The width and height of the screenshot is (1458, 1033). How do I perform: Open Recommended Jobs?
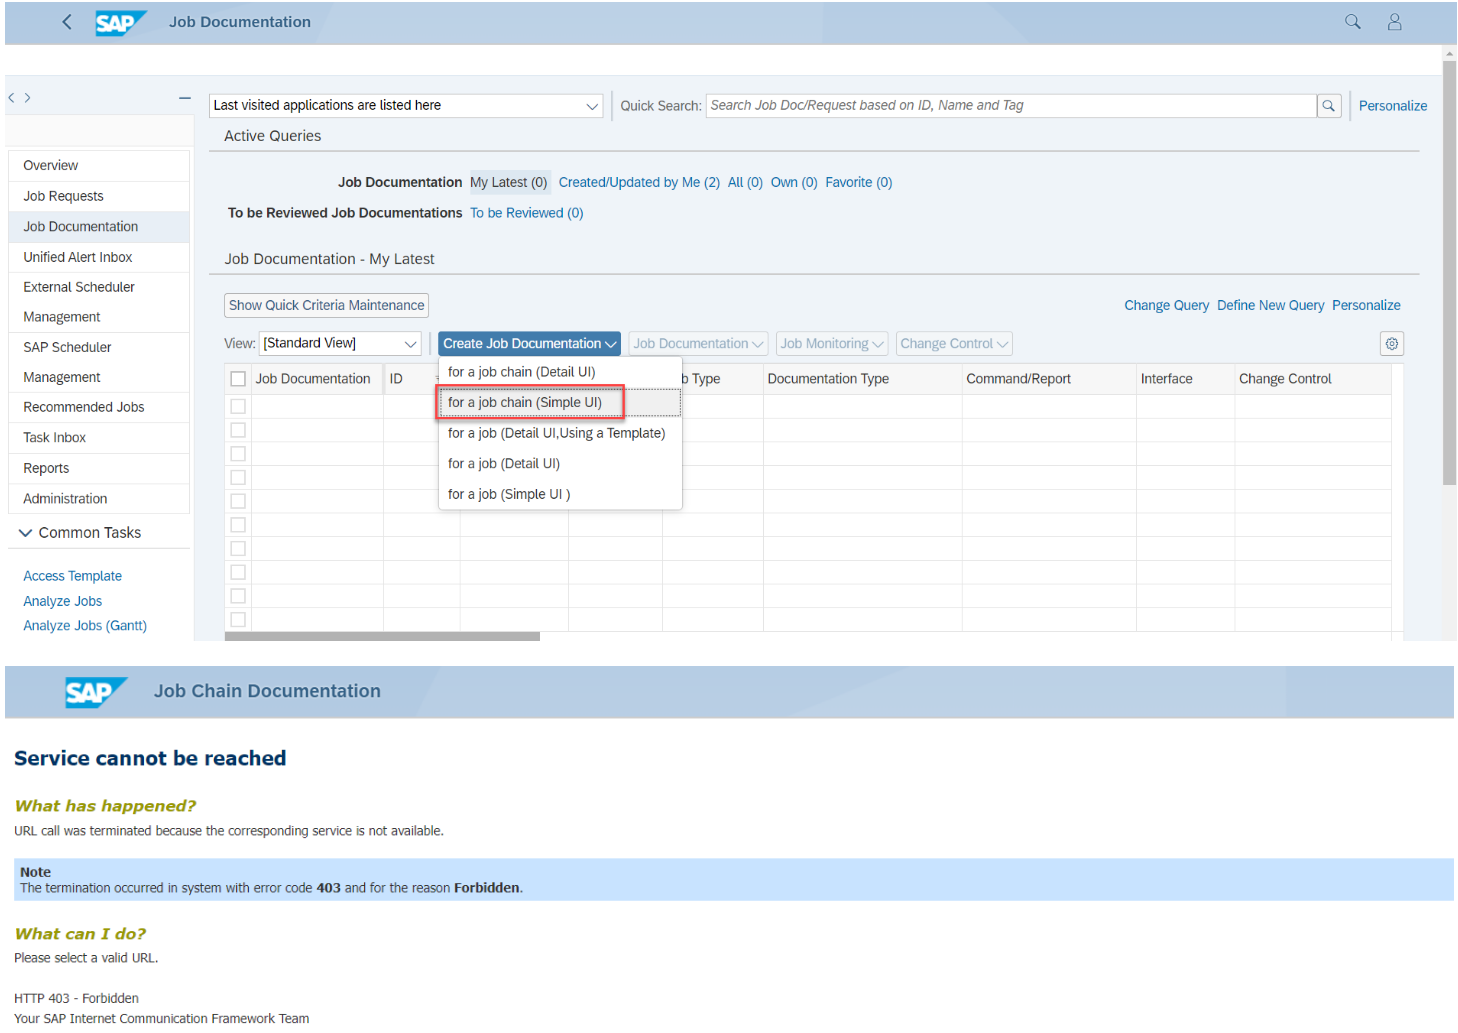tap(99, 407)
